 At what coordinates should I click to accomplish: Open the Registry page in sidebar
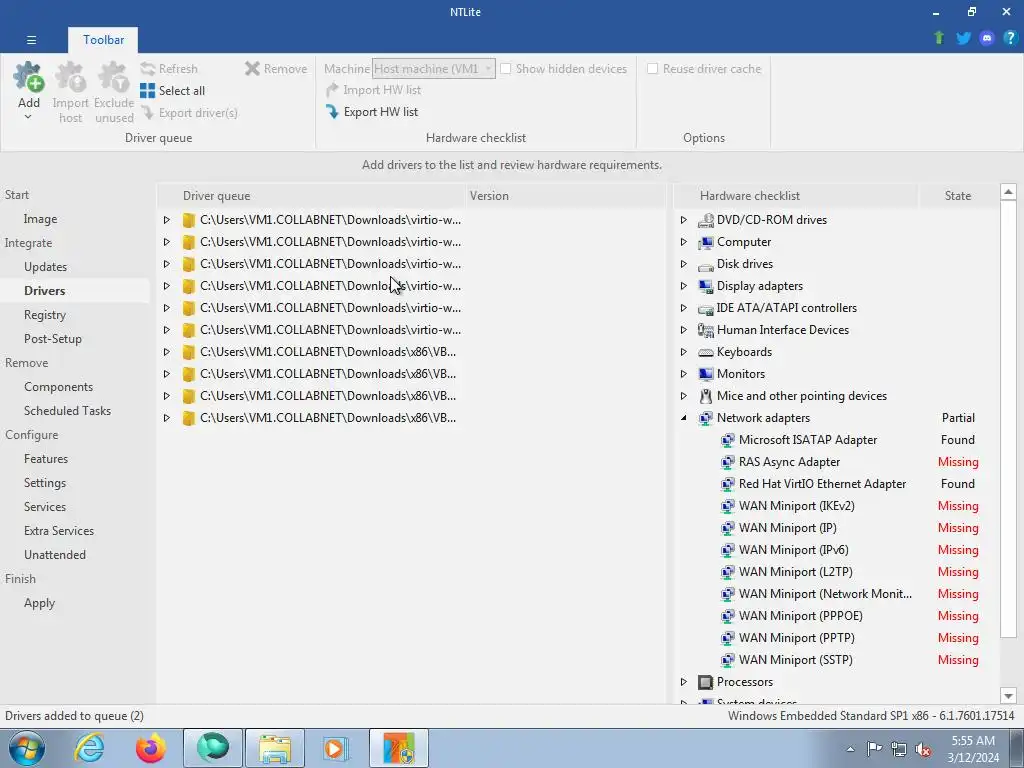[44, 315]
